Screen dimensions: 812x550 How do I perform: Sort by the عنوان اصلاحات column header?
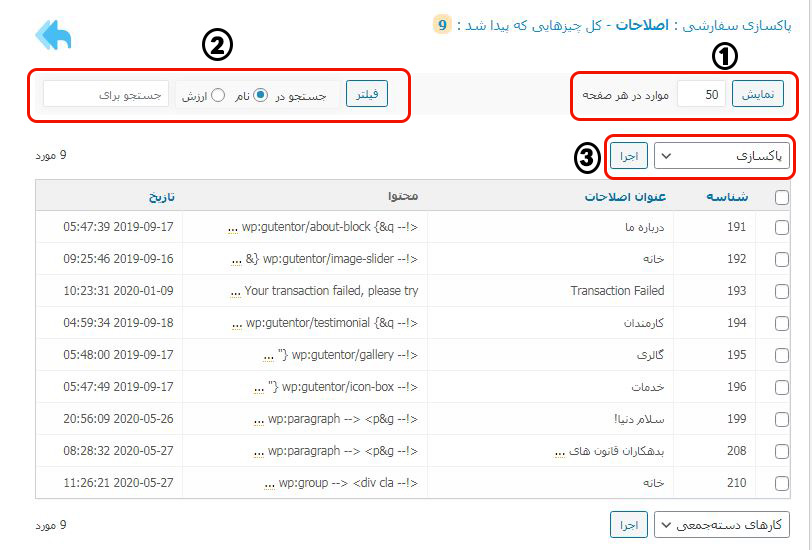625,197
